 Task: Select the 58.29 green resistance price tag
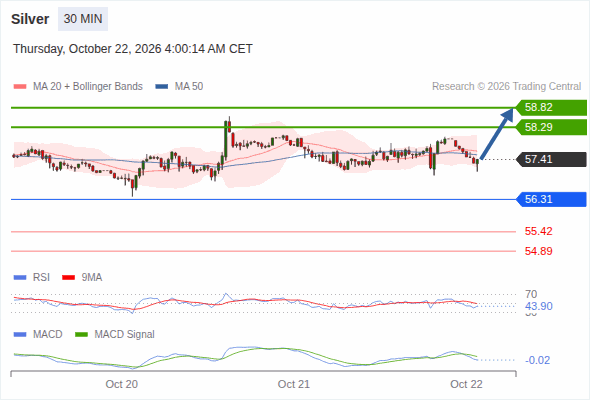[551, 127]
